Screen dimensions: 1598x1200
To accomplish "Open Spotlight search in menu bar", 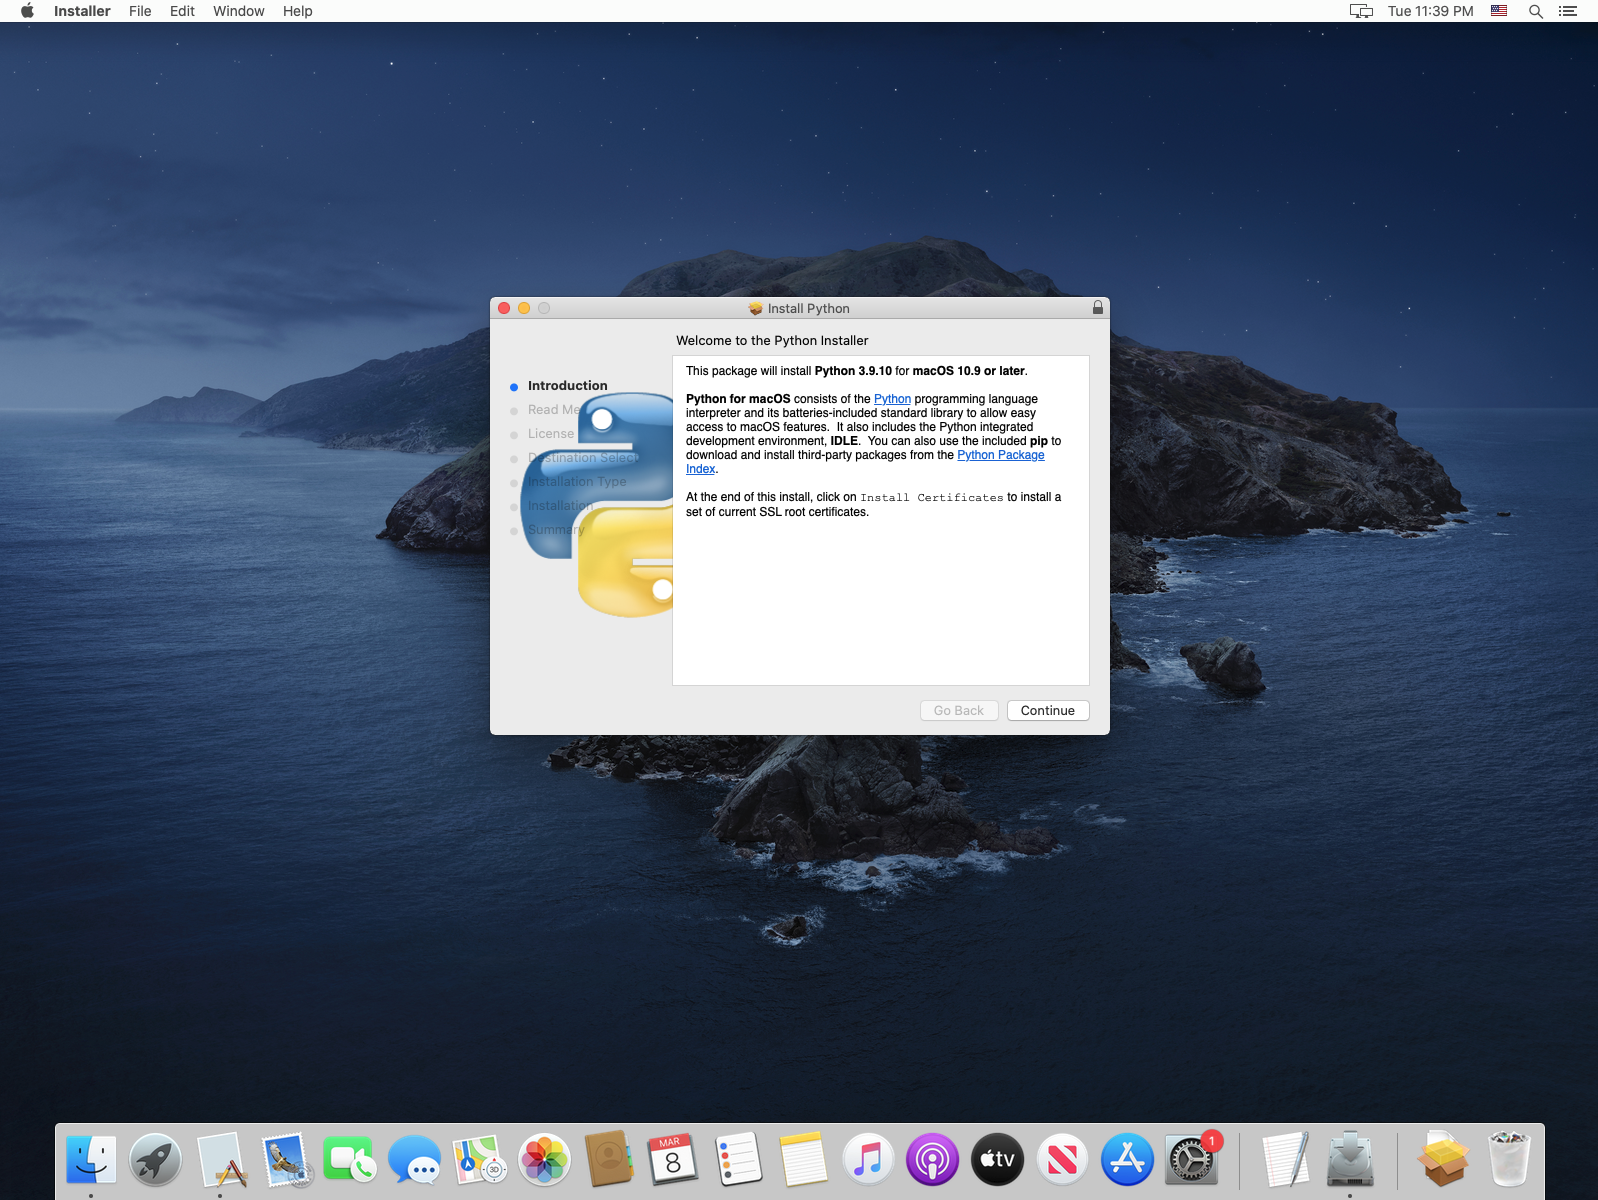I will point(1535,11).
